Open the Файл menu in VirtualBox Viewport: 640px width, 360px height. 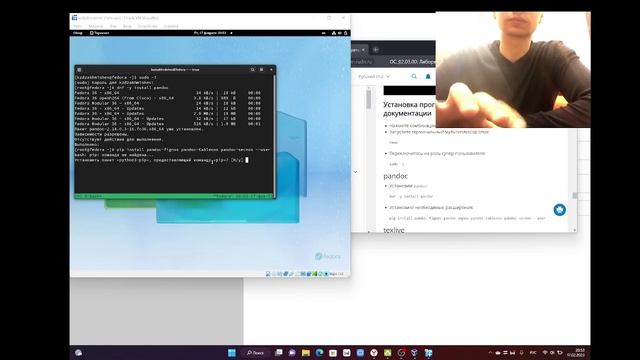point(78,26)
